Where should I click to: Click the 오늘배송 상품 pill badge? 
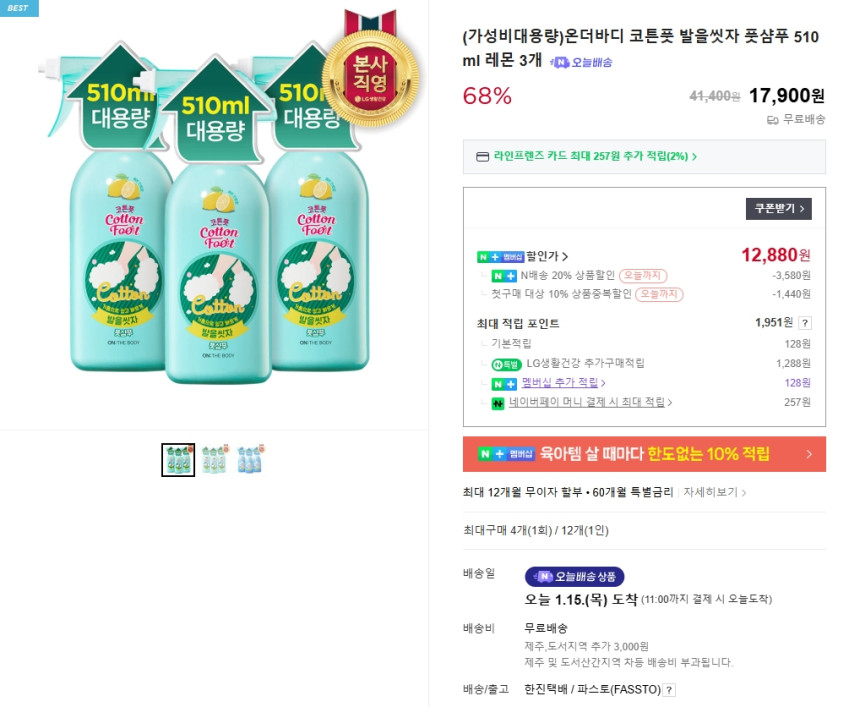click(574, 576)
